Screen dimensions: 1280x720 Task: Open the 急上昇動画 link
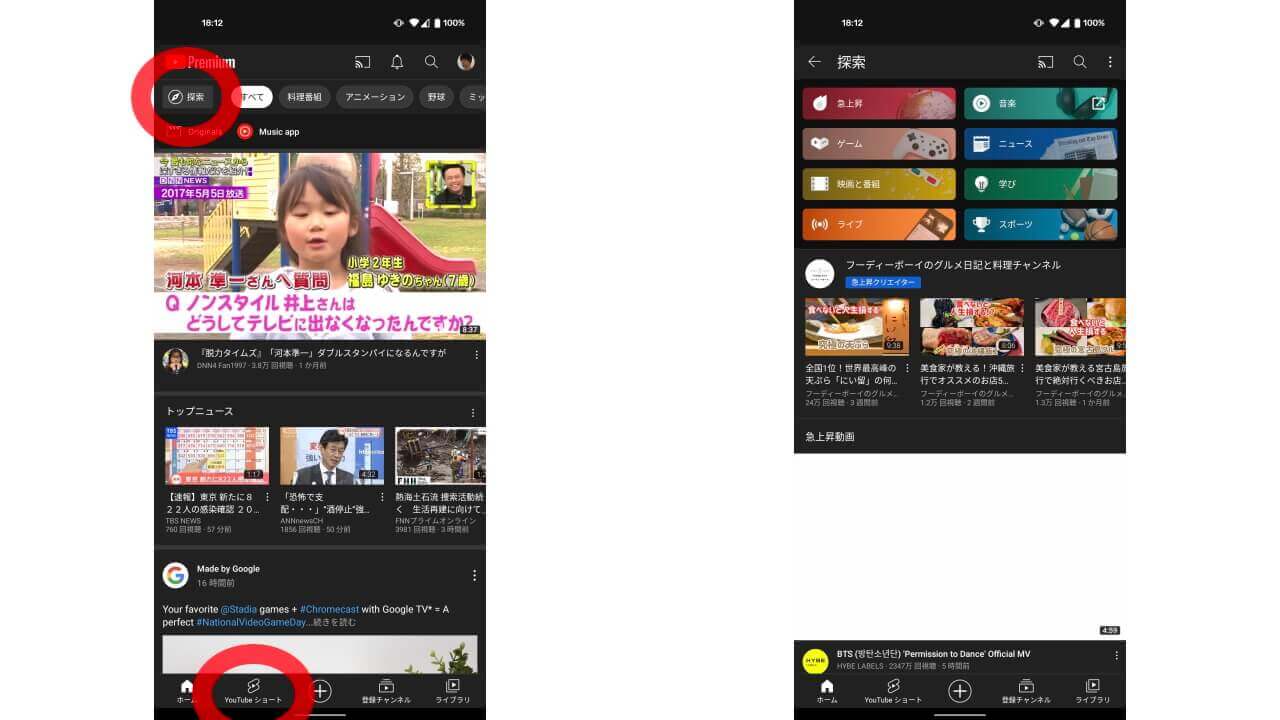click(828, 437)
